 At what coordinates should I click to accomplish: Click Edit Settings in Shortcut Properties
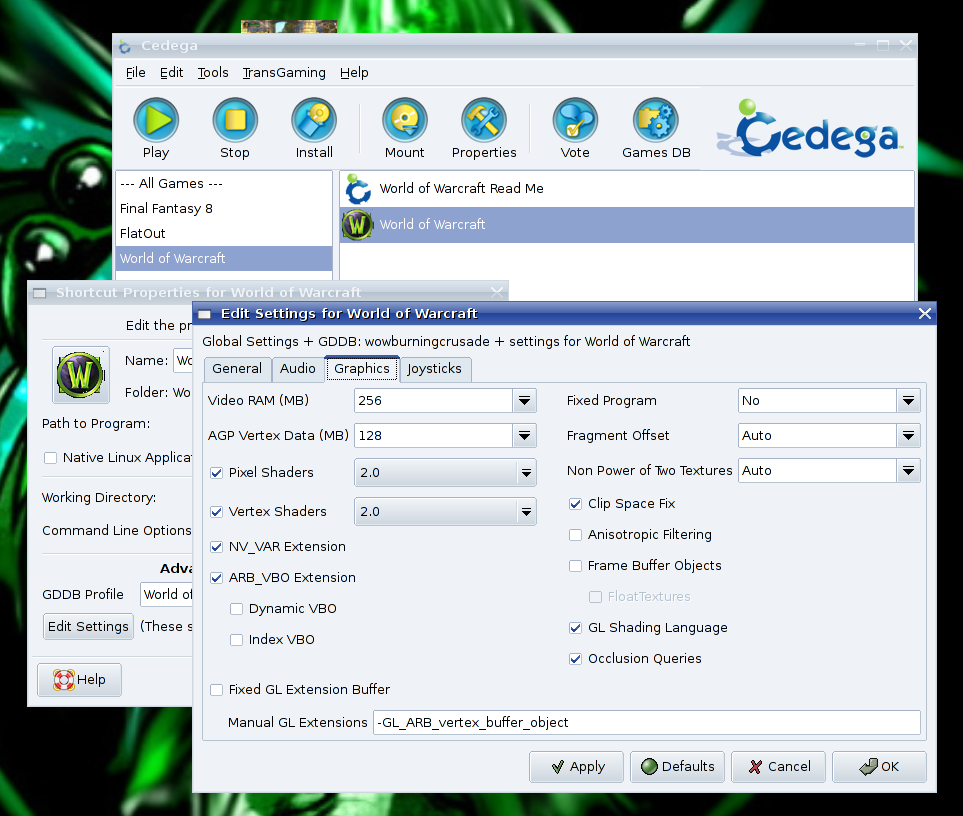pos(88,626)
